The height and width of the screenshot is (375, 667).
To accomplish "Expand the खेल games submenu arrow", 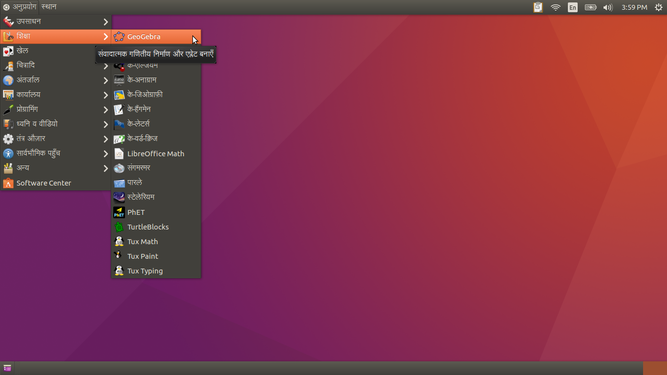I will coord(105,51).
